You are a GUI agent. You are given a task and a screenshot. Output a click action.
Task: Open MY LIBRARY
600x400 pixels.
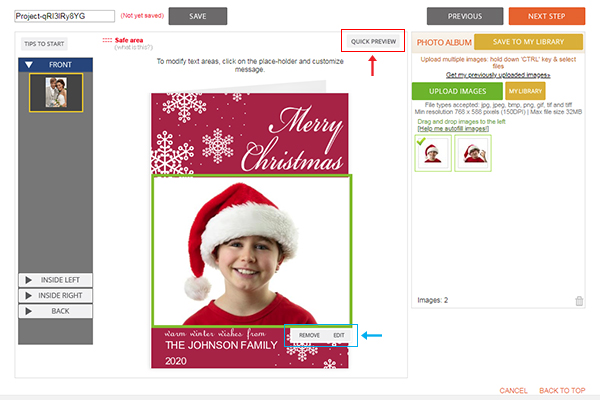click(x=525, y=91)
